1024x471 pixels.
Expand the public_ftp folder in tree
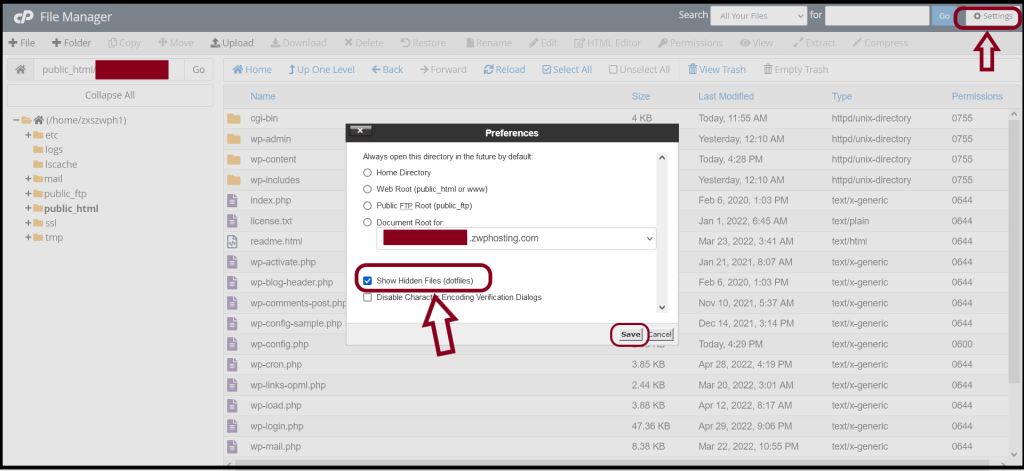tap(28, 194)
